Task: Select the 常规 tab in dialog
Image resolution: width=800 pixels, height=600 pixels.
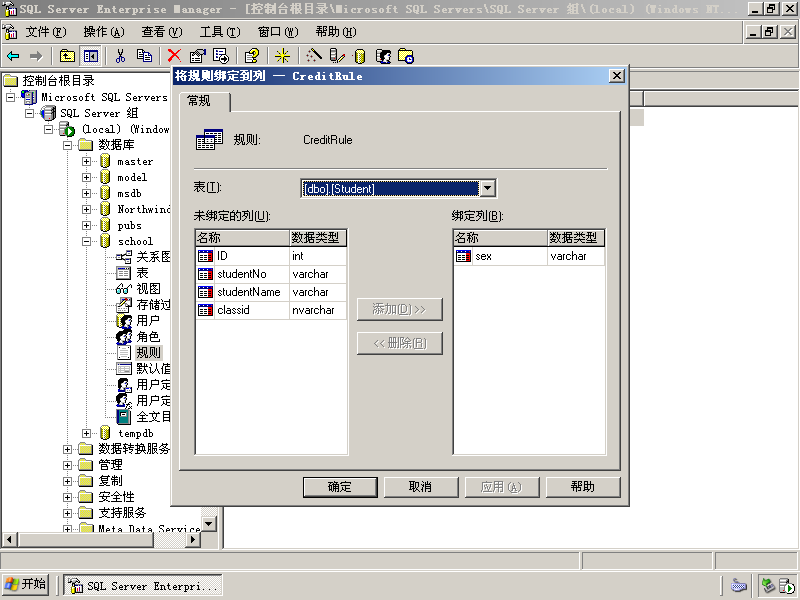Action: pyautogui.click(x=205, y=101)
